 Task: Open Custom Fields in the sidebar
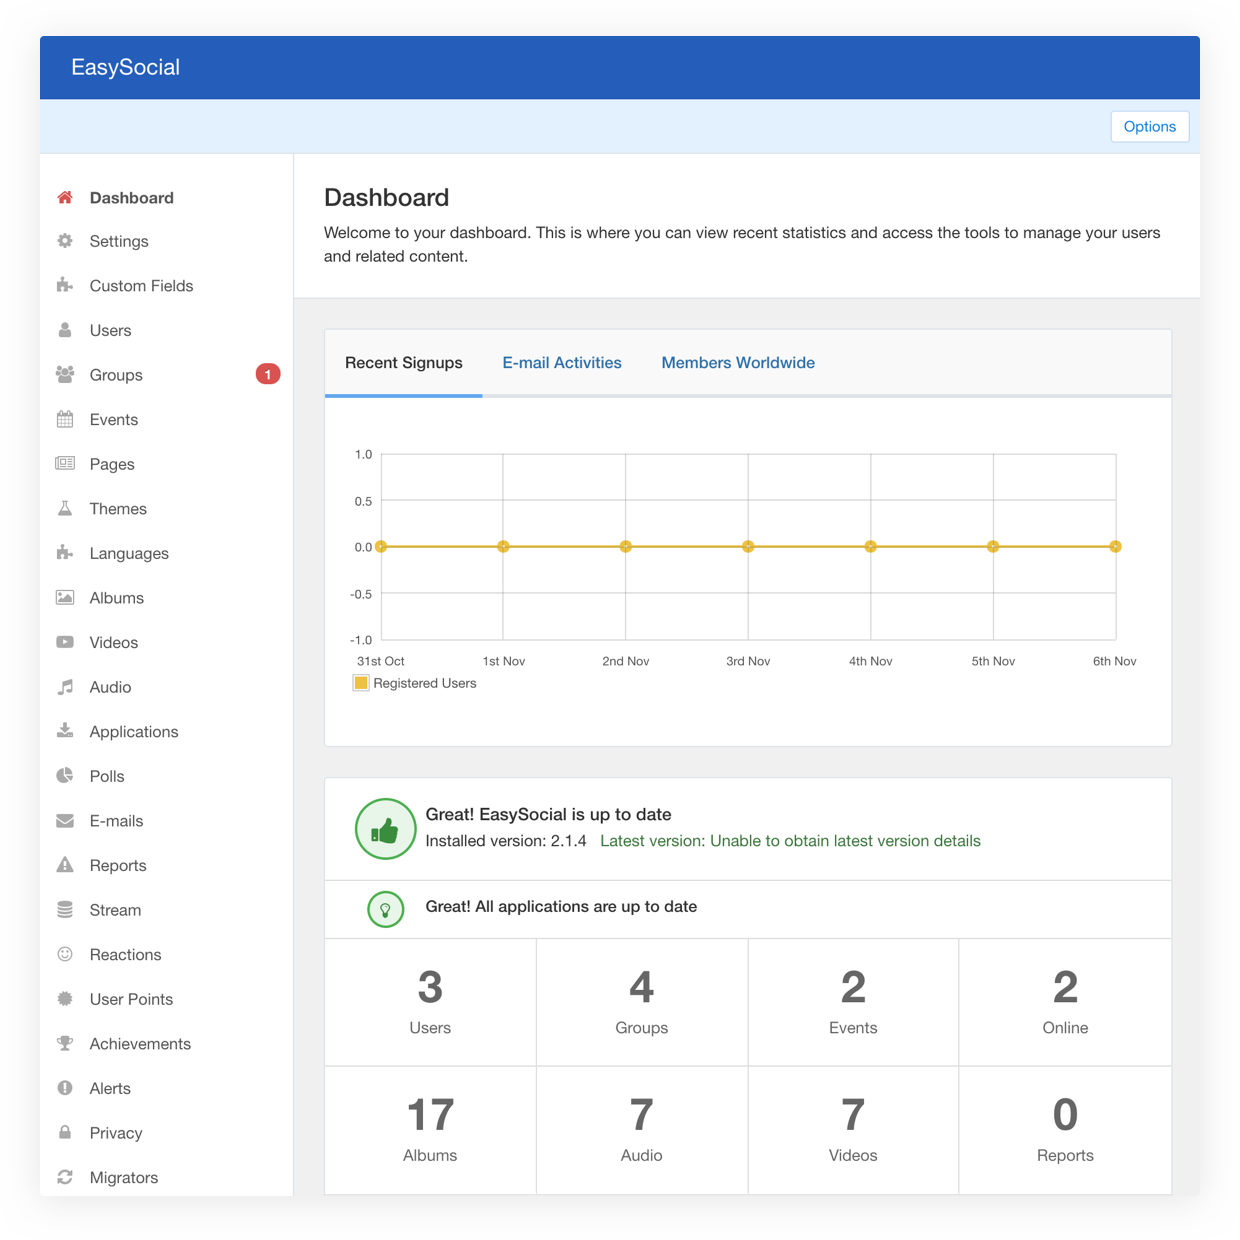pos(141,286)
